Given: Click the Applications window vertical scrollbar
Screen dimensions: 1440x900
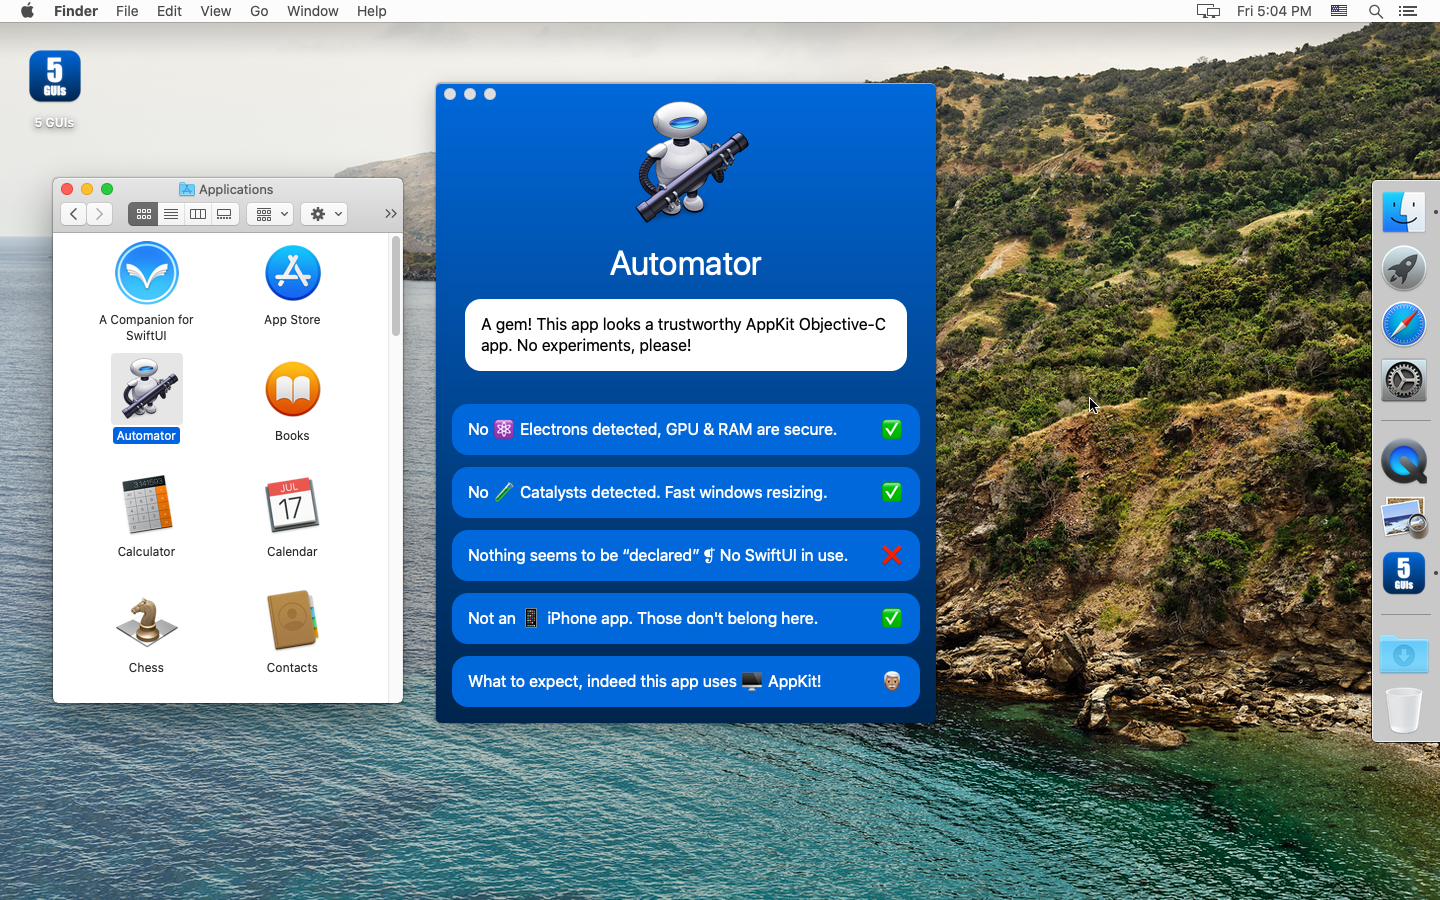Looking at the screenshot, I should click(x=396, y=287).
